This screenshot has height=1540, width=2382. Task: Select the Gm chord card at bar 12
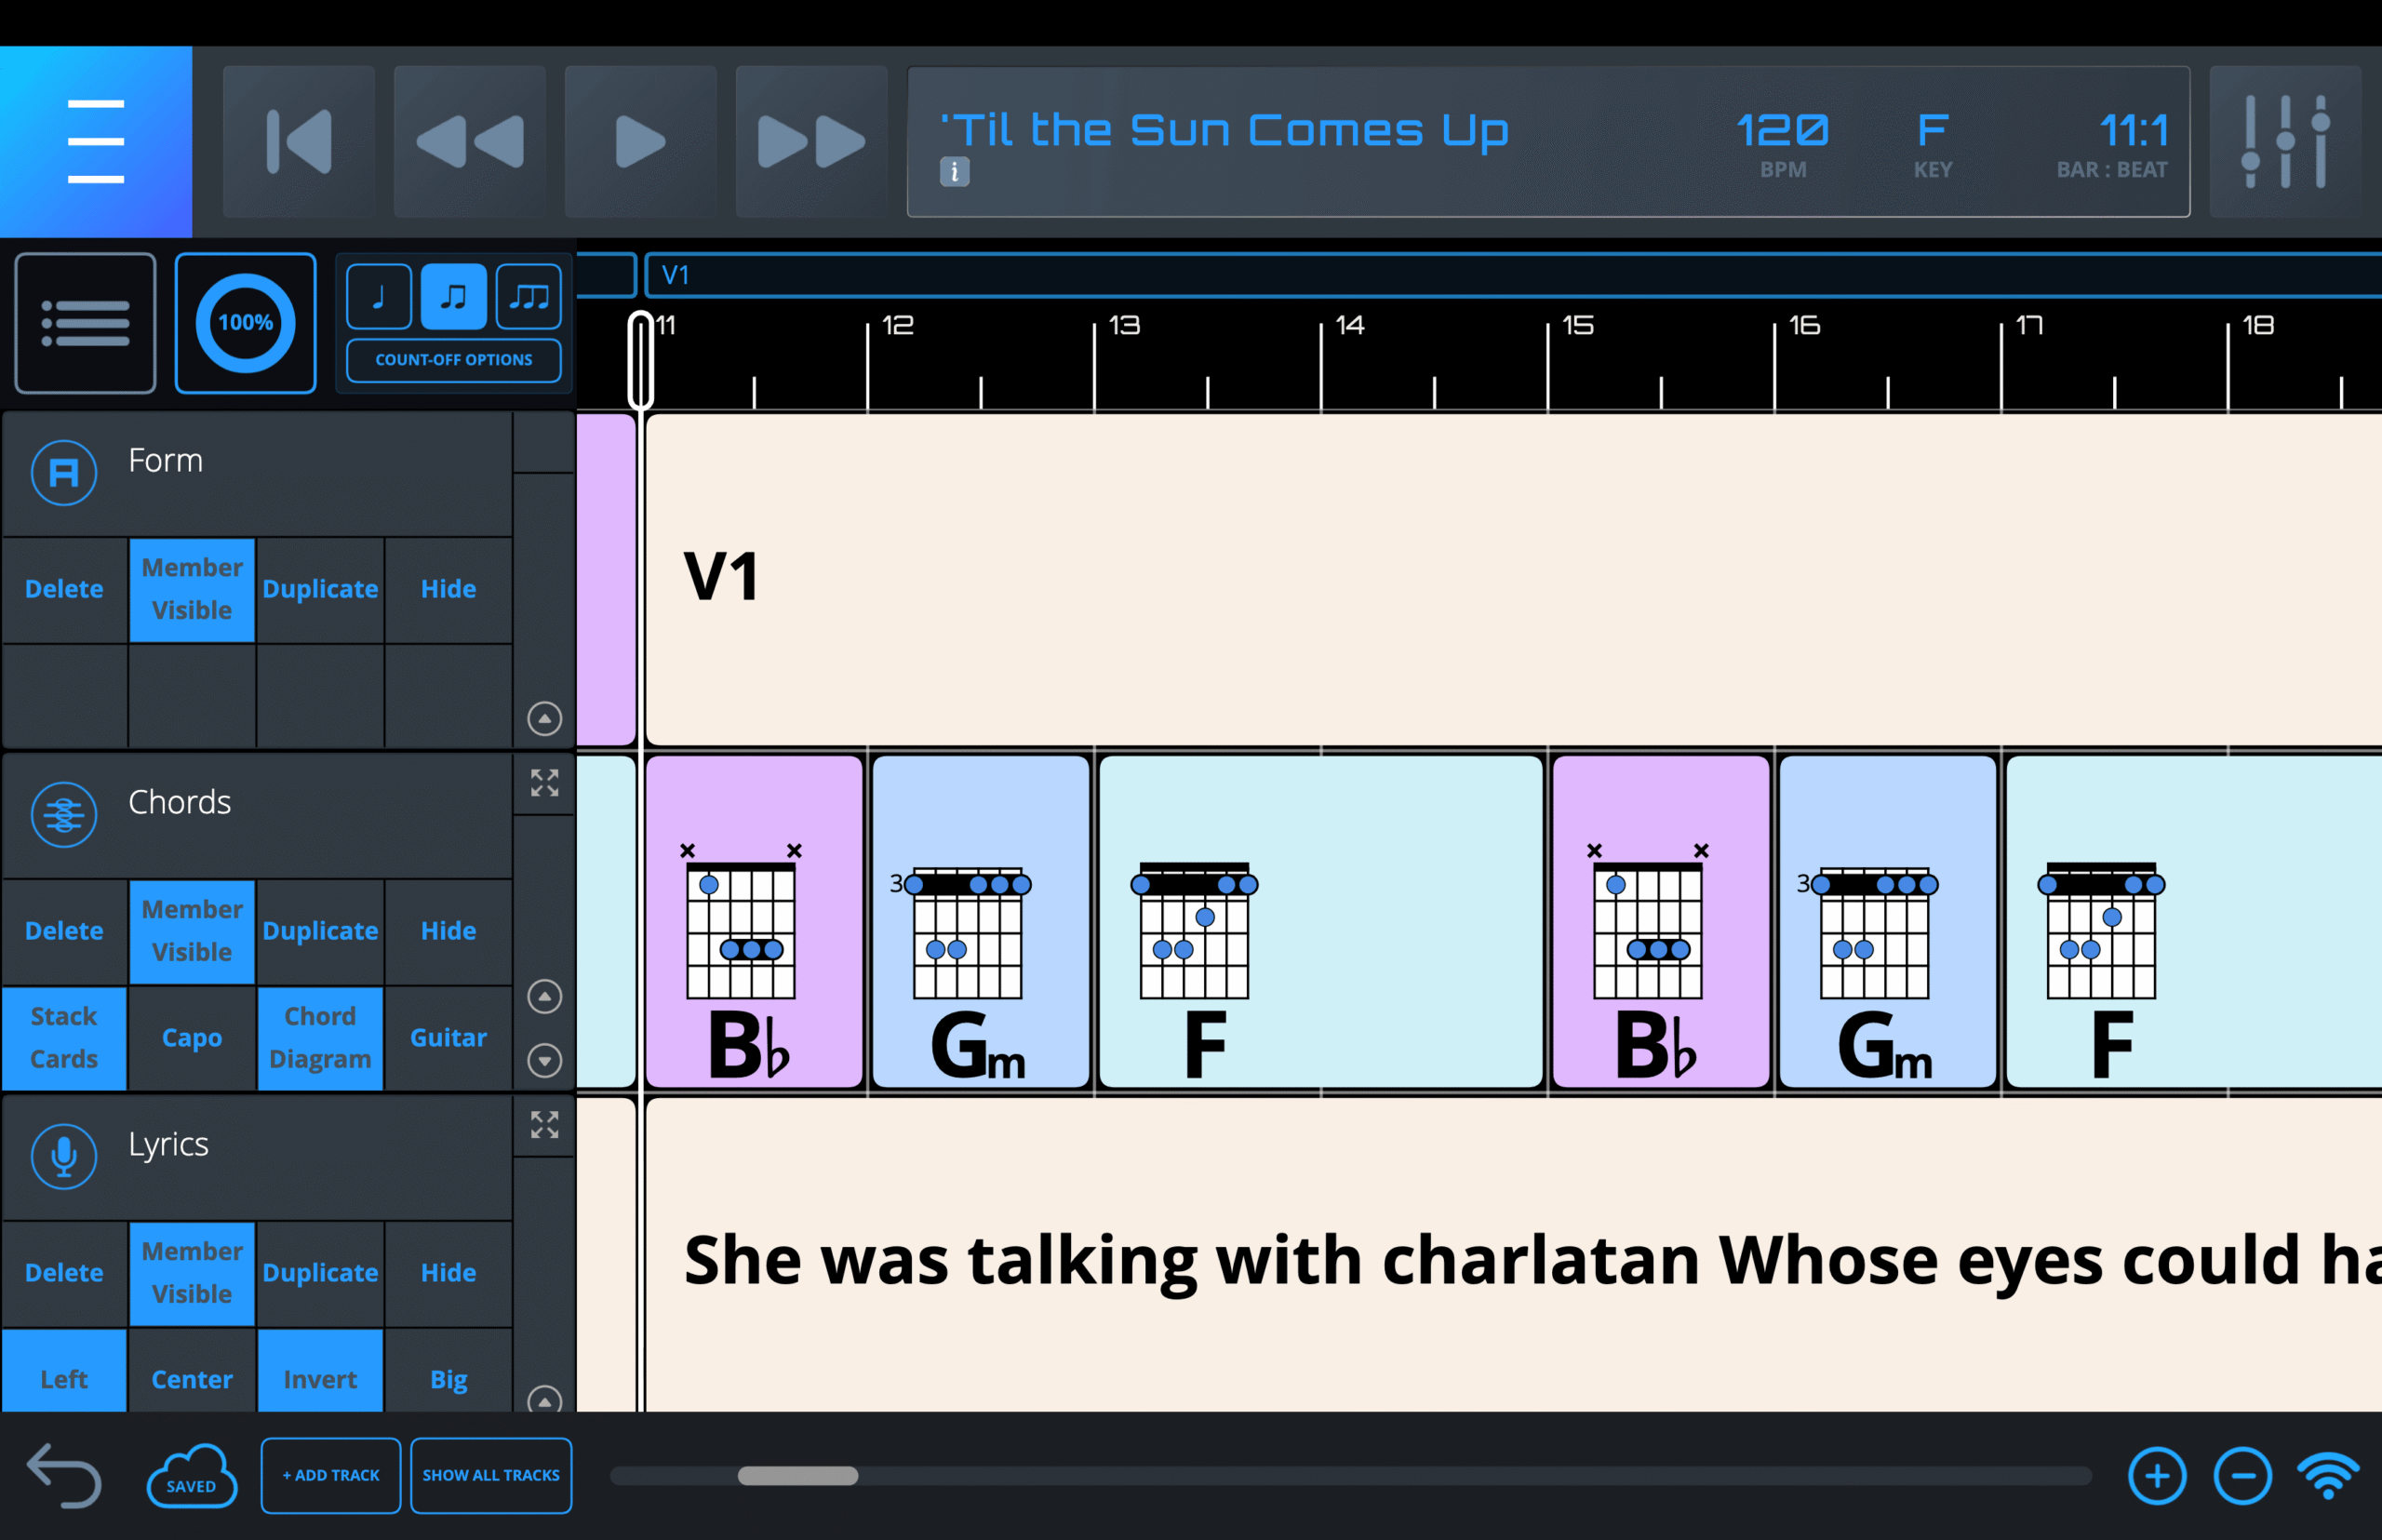981,922
